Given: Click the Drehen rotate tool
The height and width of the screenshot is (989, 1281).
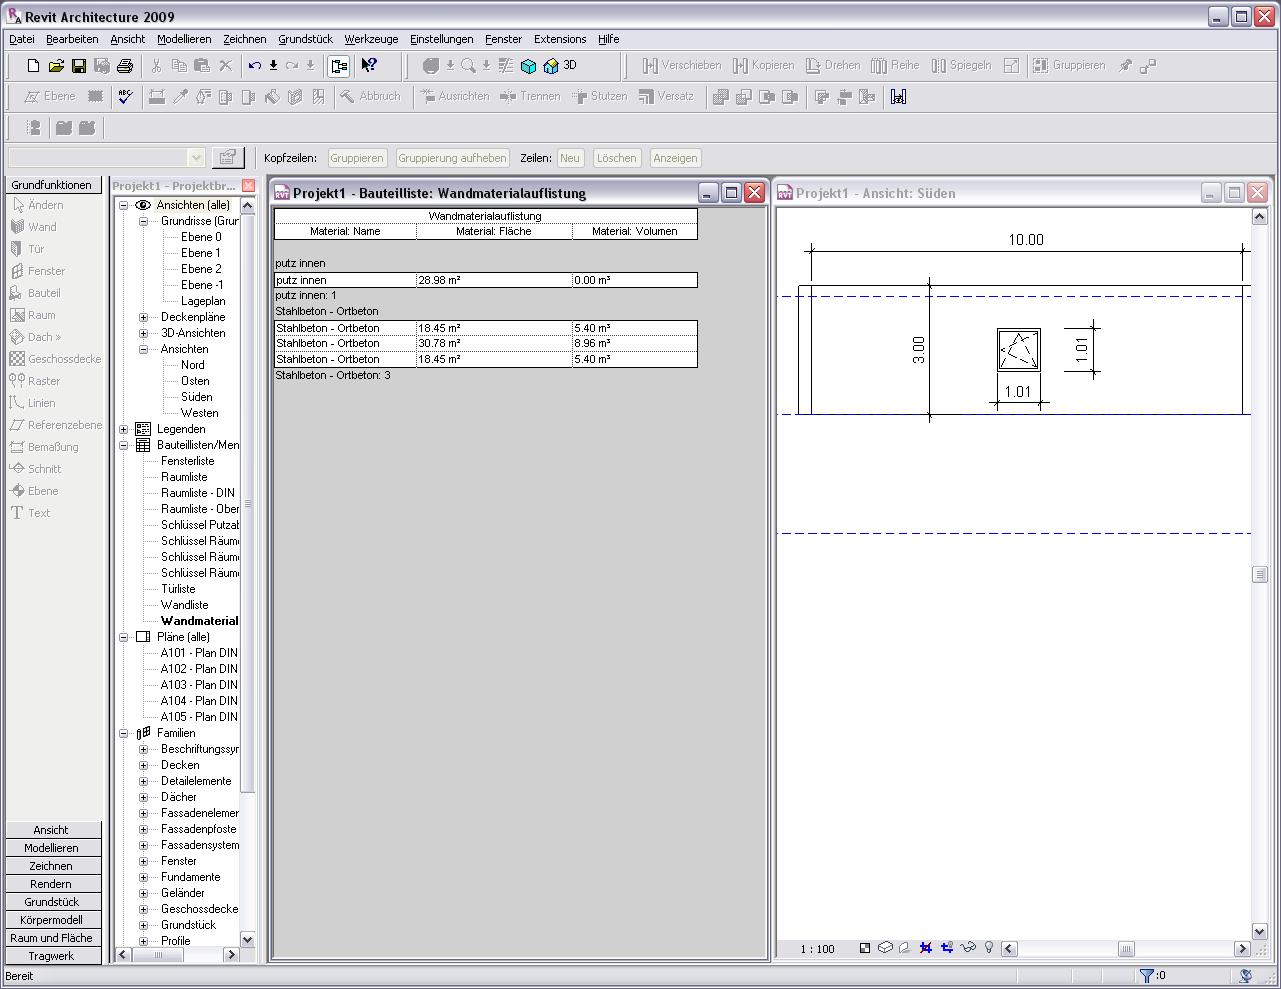Looking at the screenshot, I should point(832,66).
